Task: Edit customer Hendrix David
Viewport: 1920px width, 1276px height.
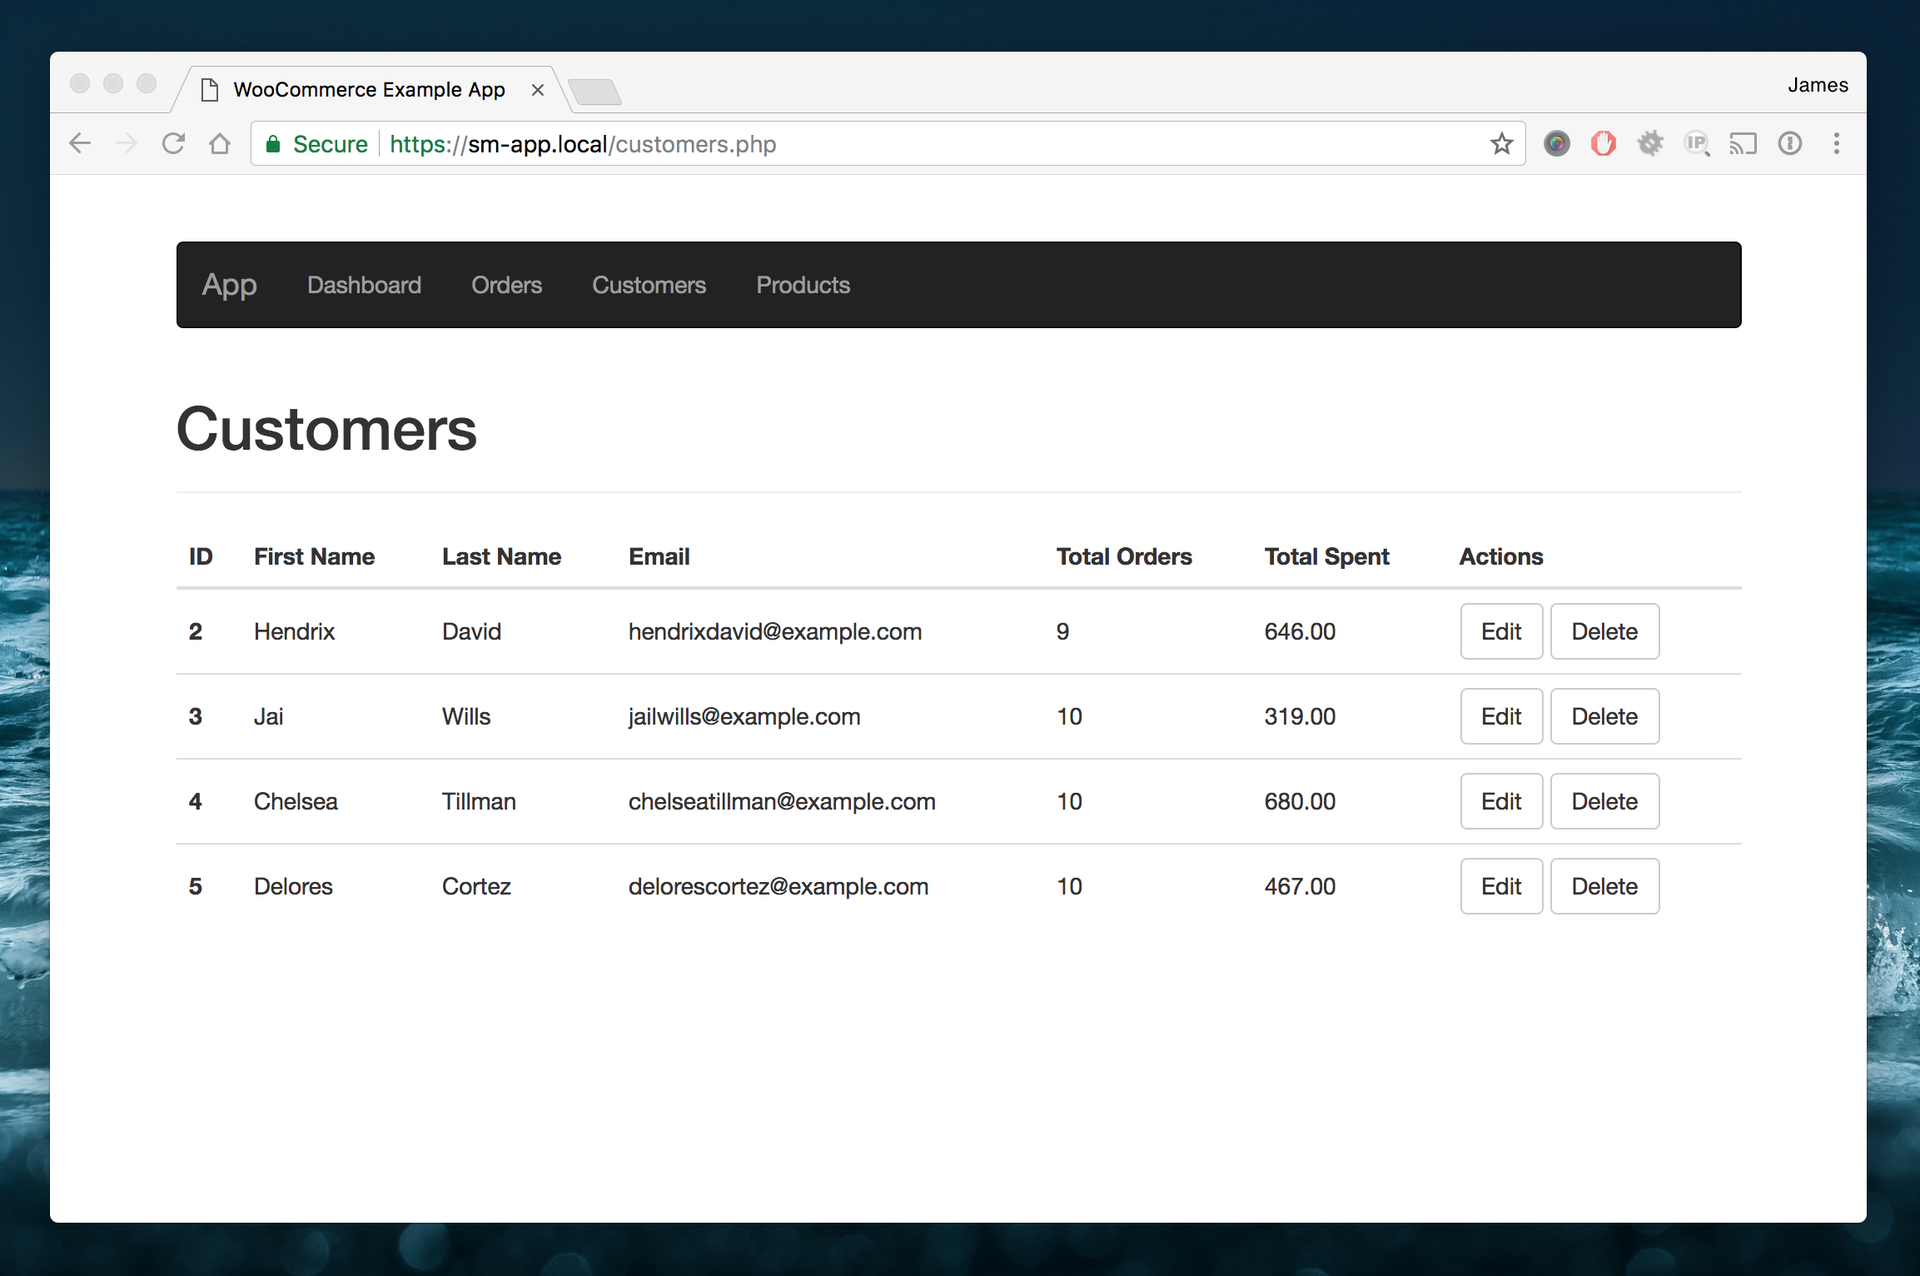Action: tap(1500, 631)
